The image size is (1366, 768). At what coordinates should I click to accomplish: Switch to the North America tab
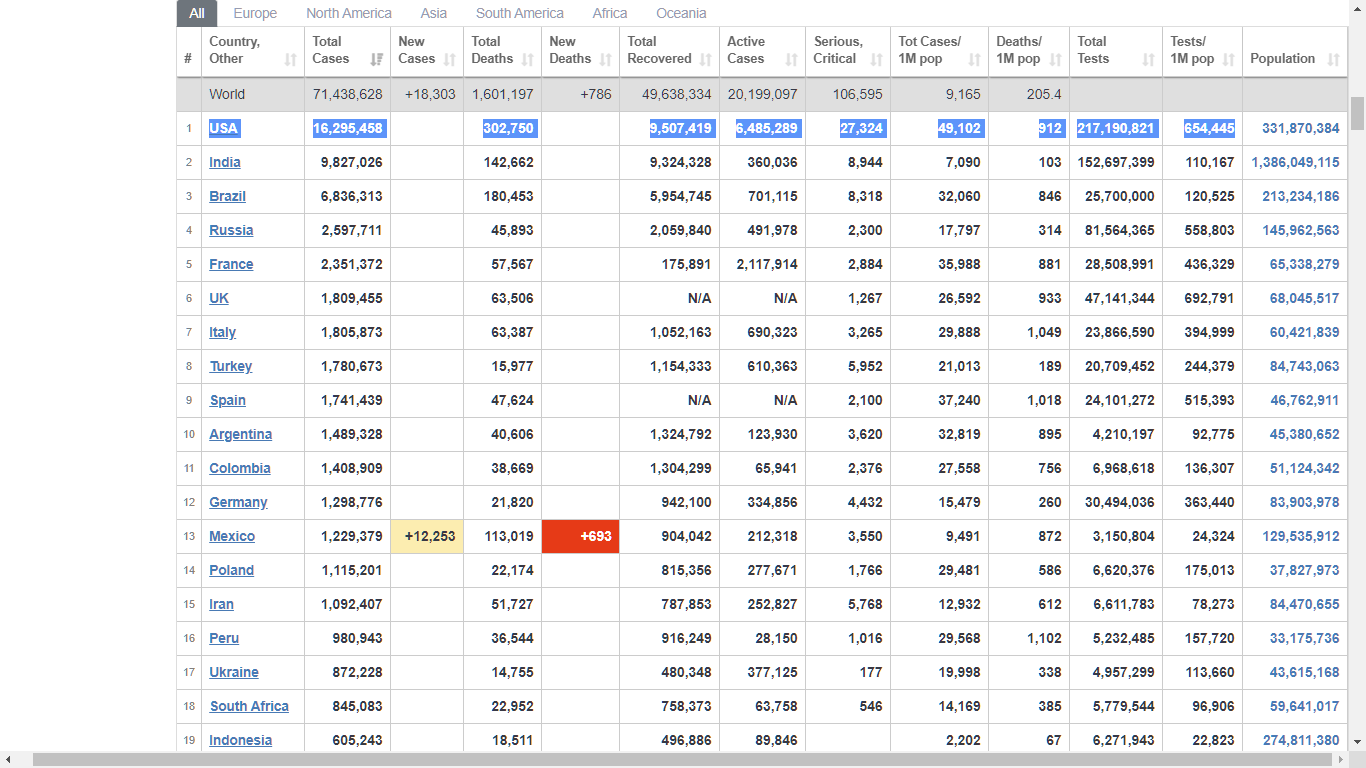coord(349,13)
